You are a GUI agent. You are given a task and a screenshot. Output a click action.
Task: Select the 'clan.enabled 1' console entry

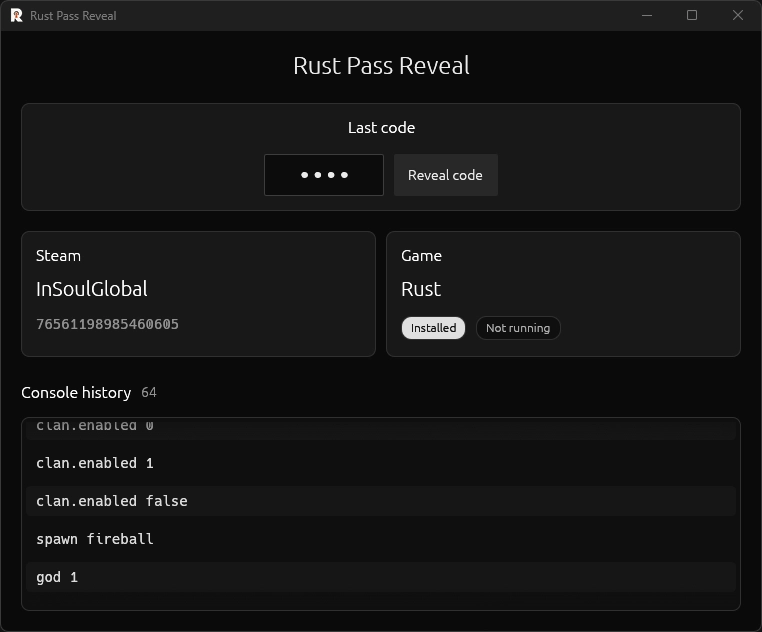tap(381, 463)
